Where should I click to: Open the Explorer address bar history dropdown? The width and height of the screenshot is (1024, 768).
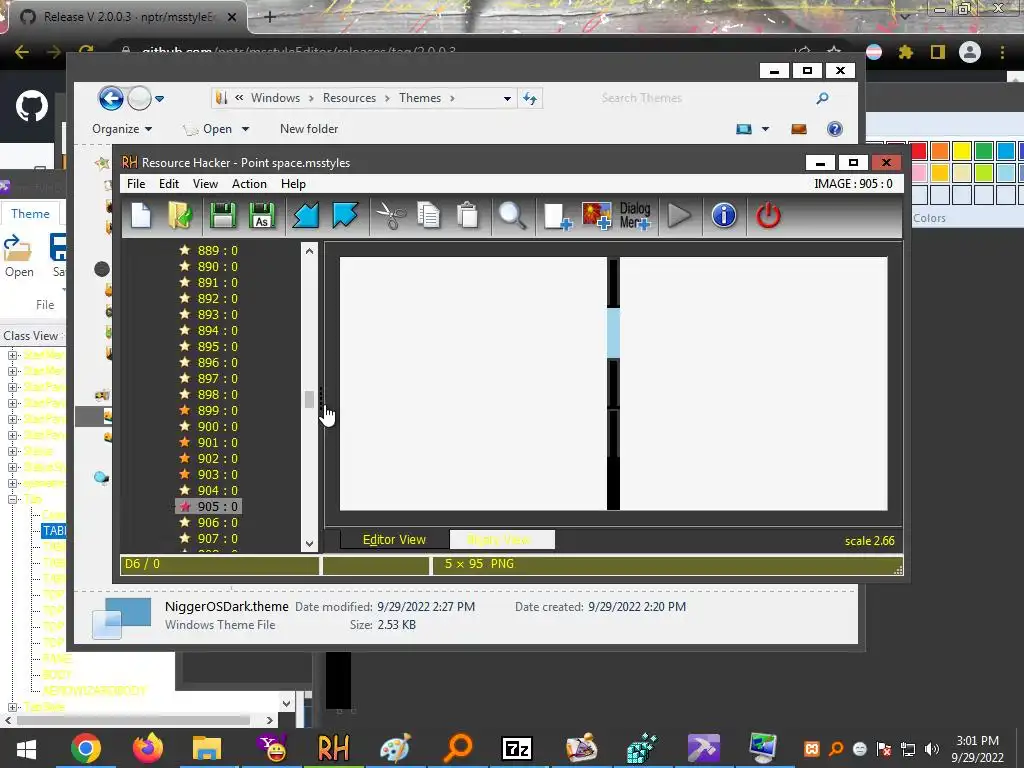(x=507, y=99)
